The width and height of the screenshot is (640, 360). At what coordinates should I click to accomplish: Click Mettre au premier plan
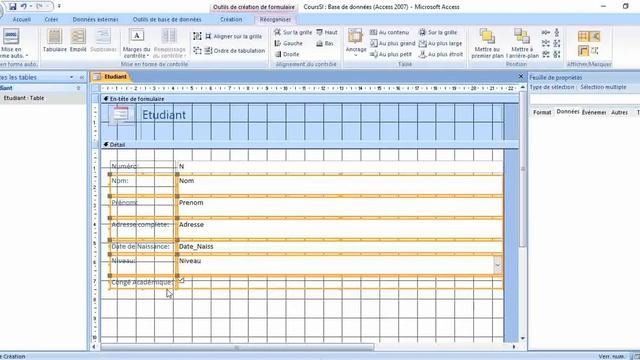click(x=487, y=43)
